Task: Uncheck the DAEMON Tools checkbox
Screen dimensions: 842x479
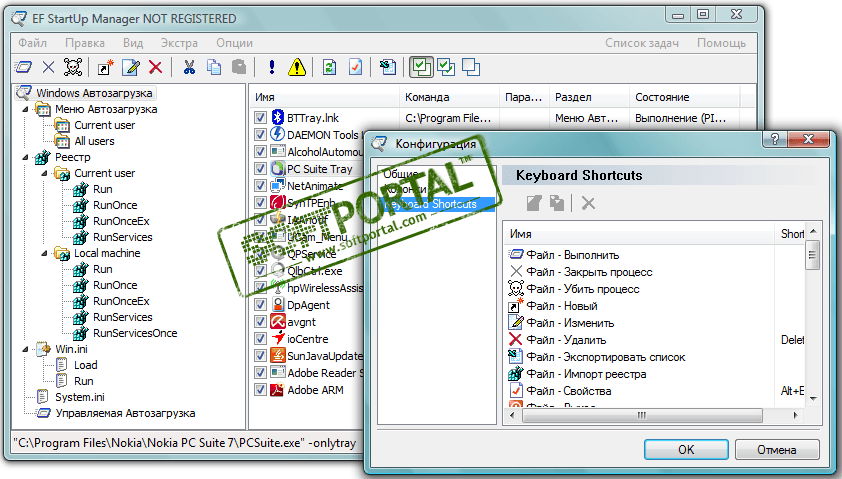Action: 260,134
